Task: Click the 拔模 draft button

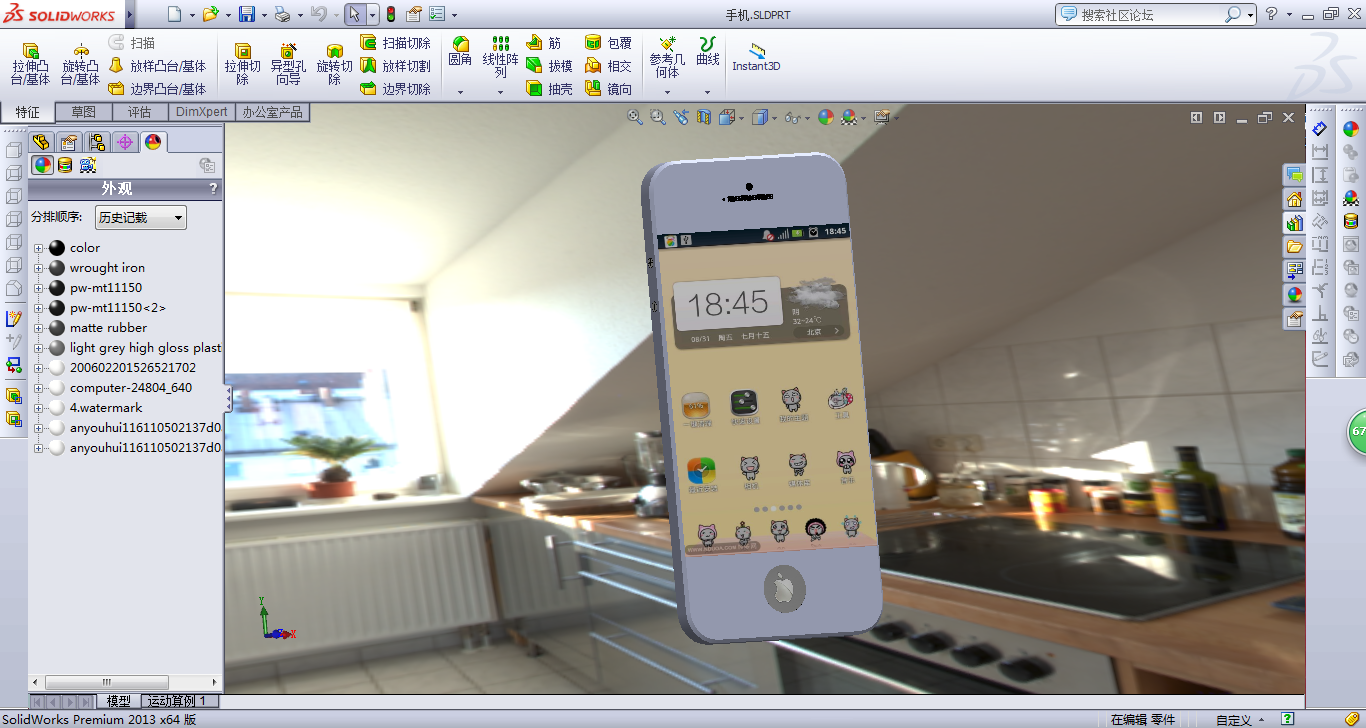Action: (549, 66)
